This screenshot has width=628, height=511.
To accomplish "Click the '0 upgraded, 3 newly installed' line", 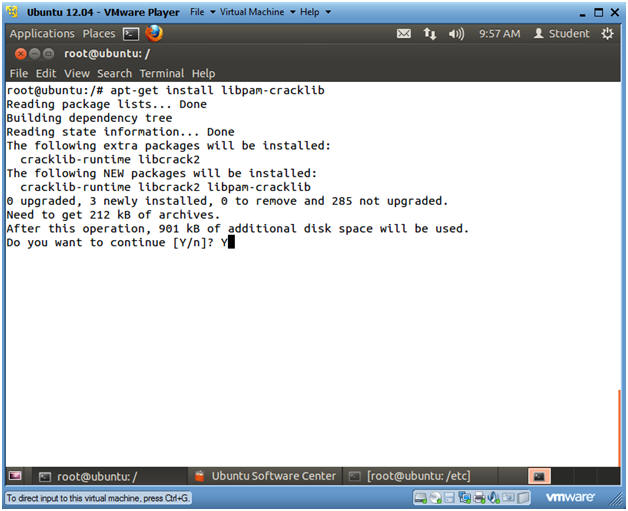I will (227, 201).
